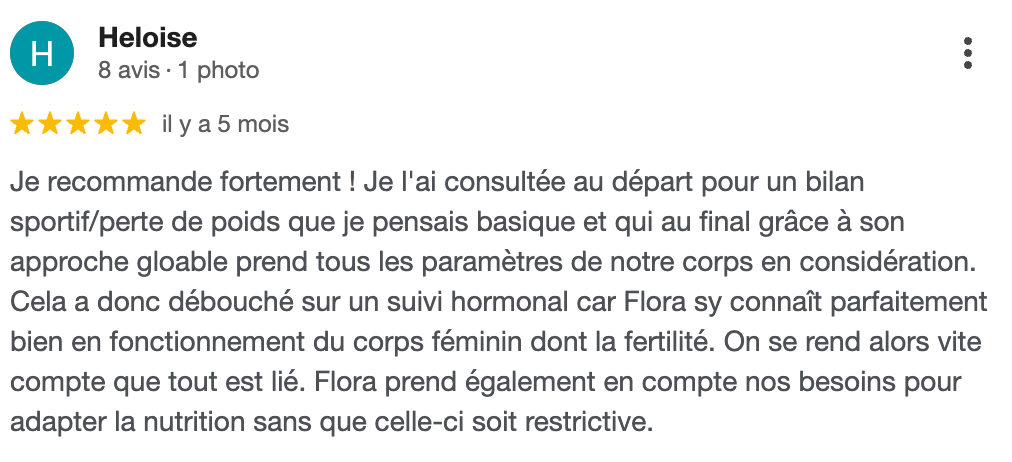The image size is (1012, 462).
Task: Select the third yellow rating star
Action: coord(78,125)
